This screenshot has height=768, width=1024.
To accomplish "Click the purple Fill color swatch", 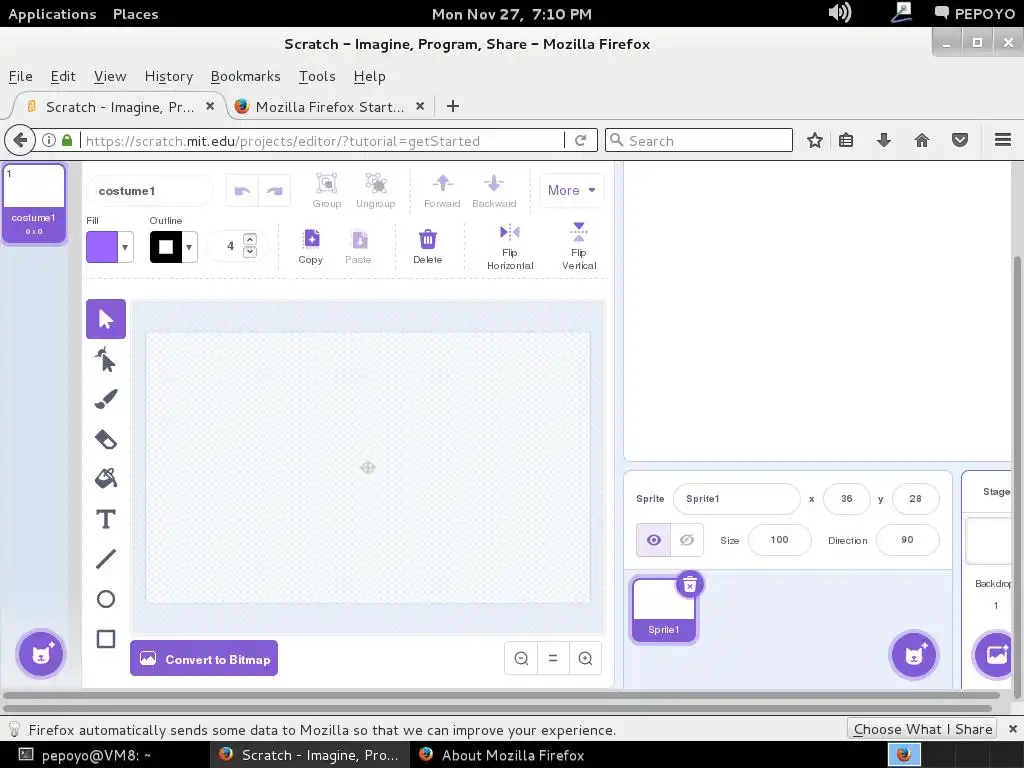I will (x=103, y=247).
